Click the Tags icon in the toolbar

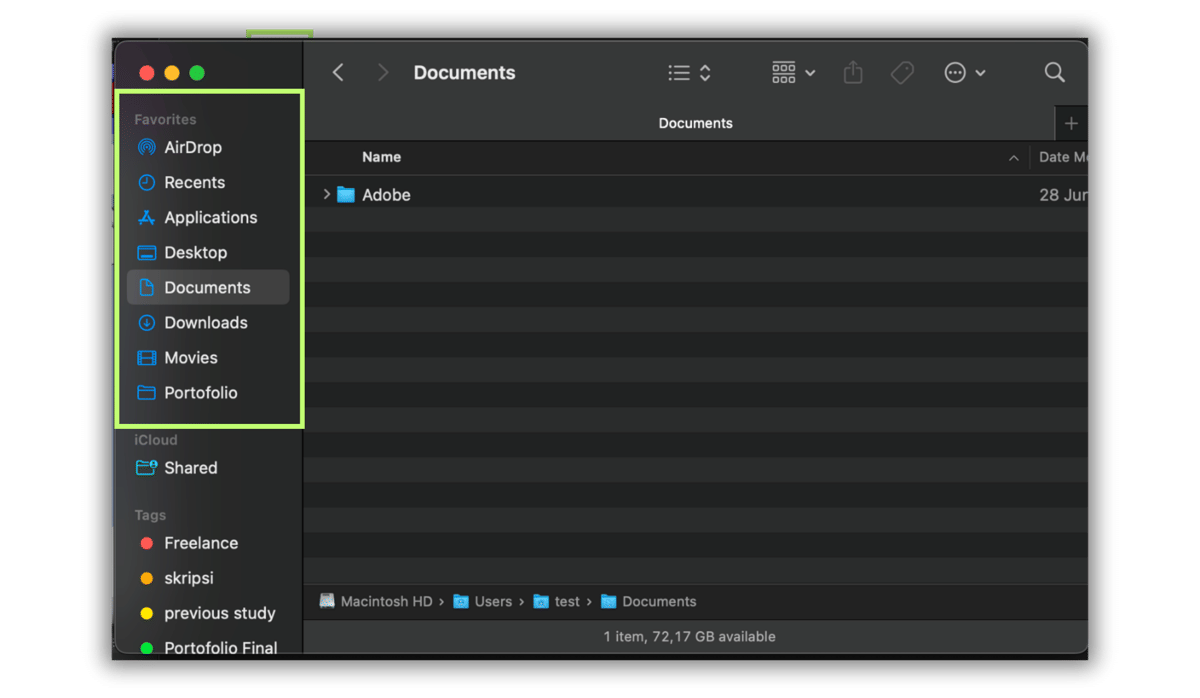pyautogui.click(x=902, y=72)
